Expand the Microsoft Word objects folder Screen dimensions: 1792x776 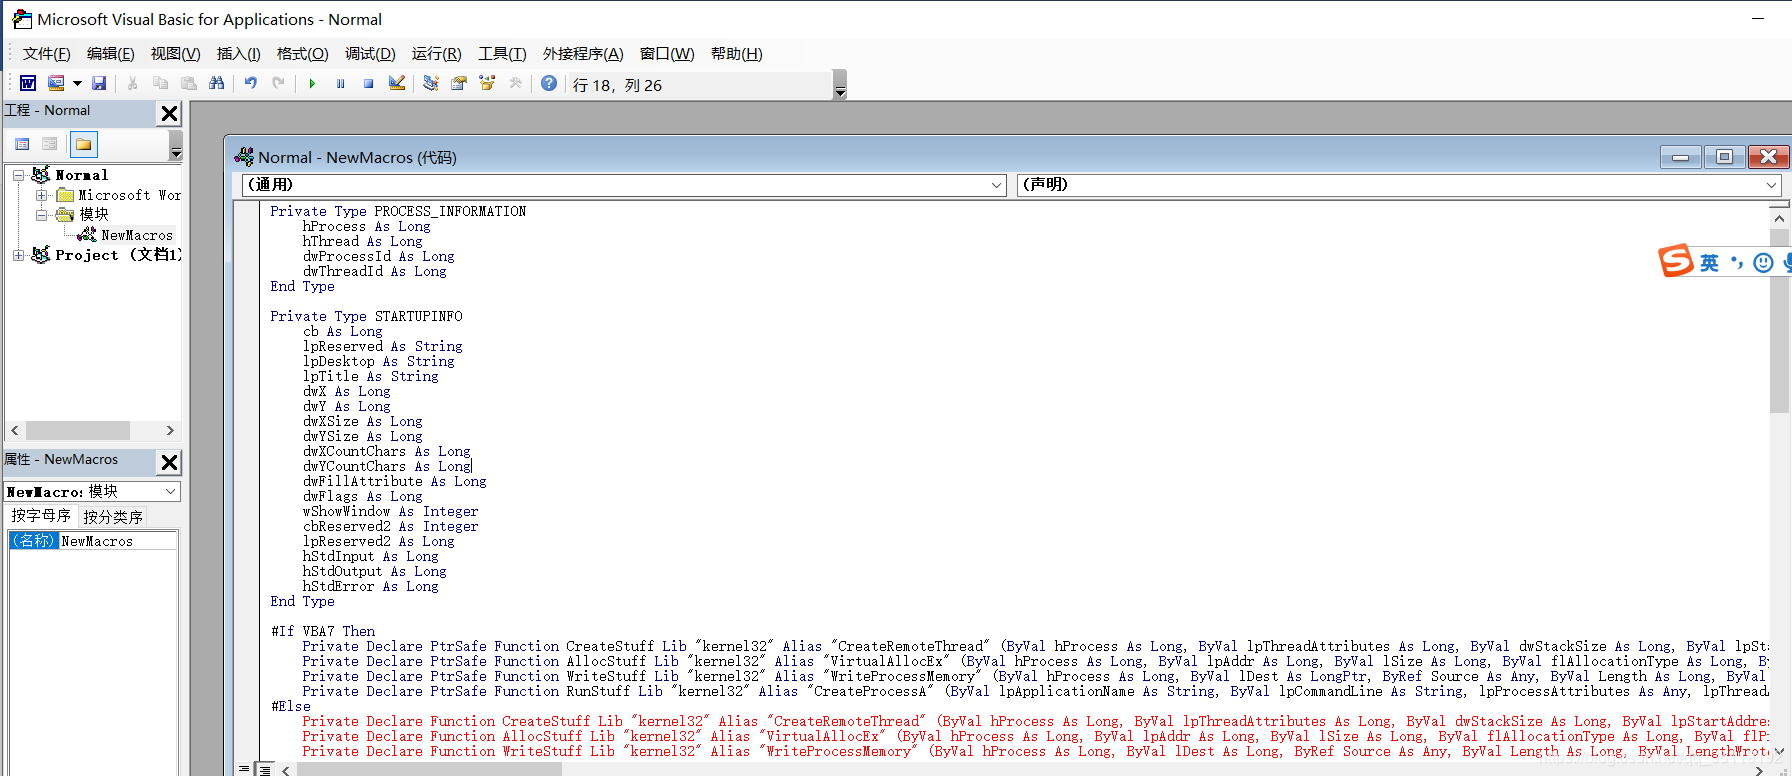coord(41,195)
